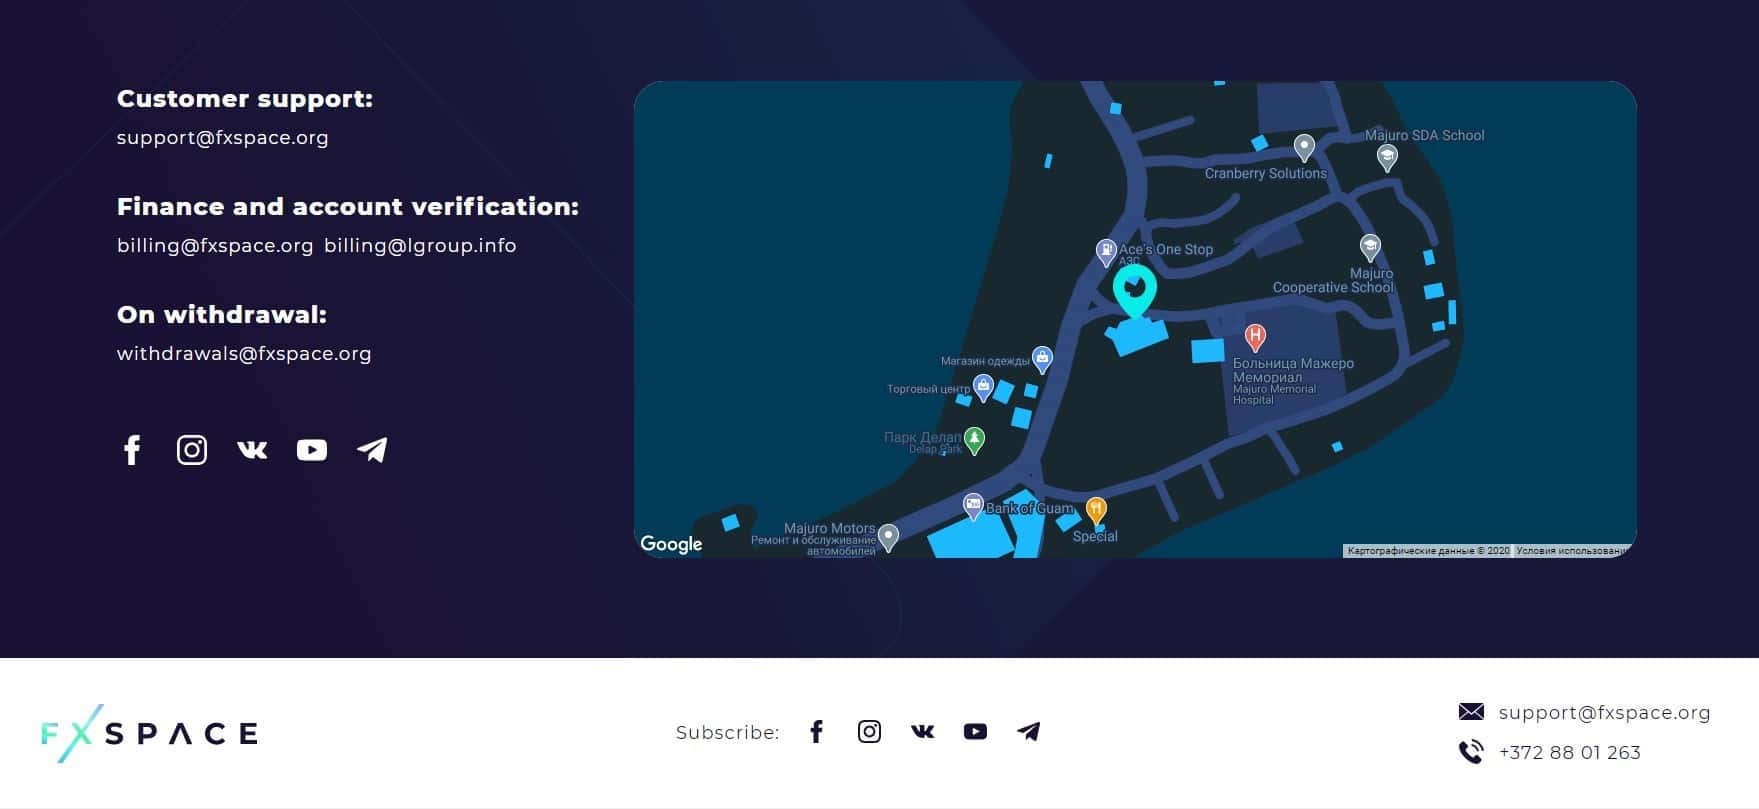
Task: Click the phone icon in footer
Action: click(x=1471, y=752)
